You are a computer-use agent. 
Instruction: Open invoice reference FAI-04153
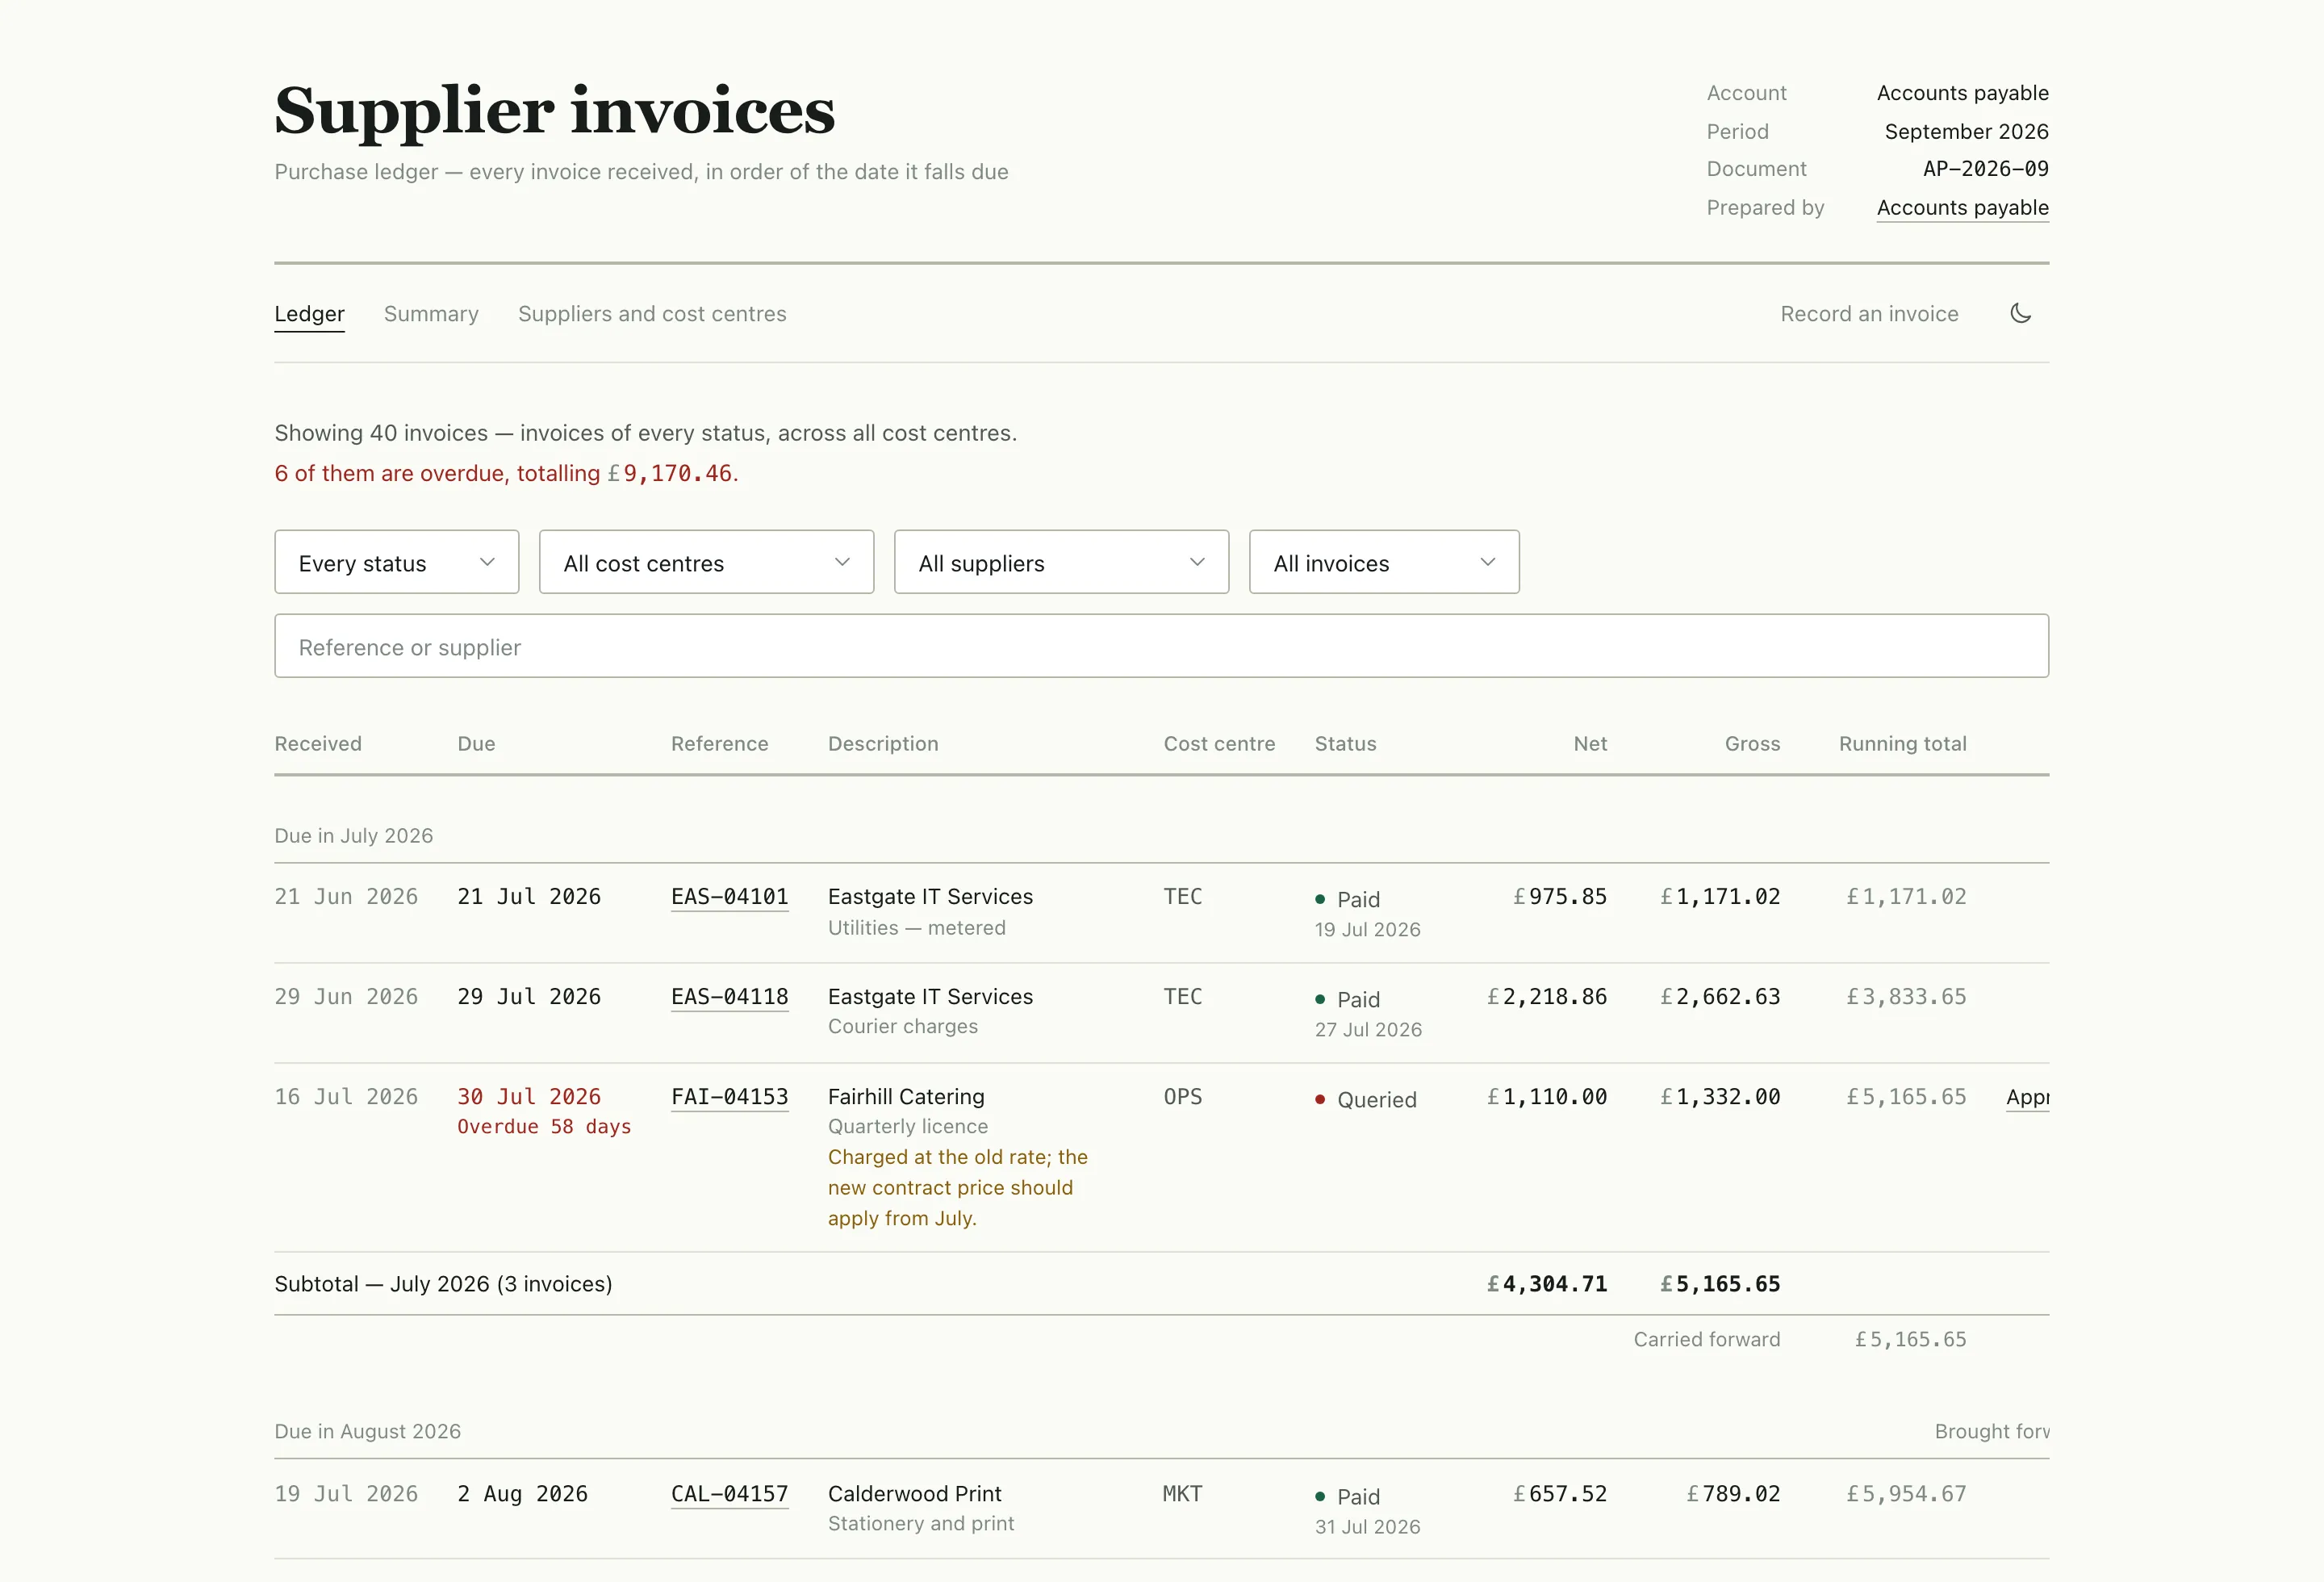(x=729, y=1097)
